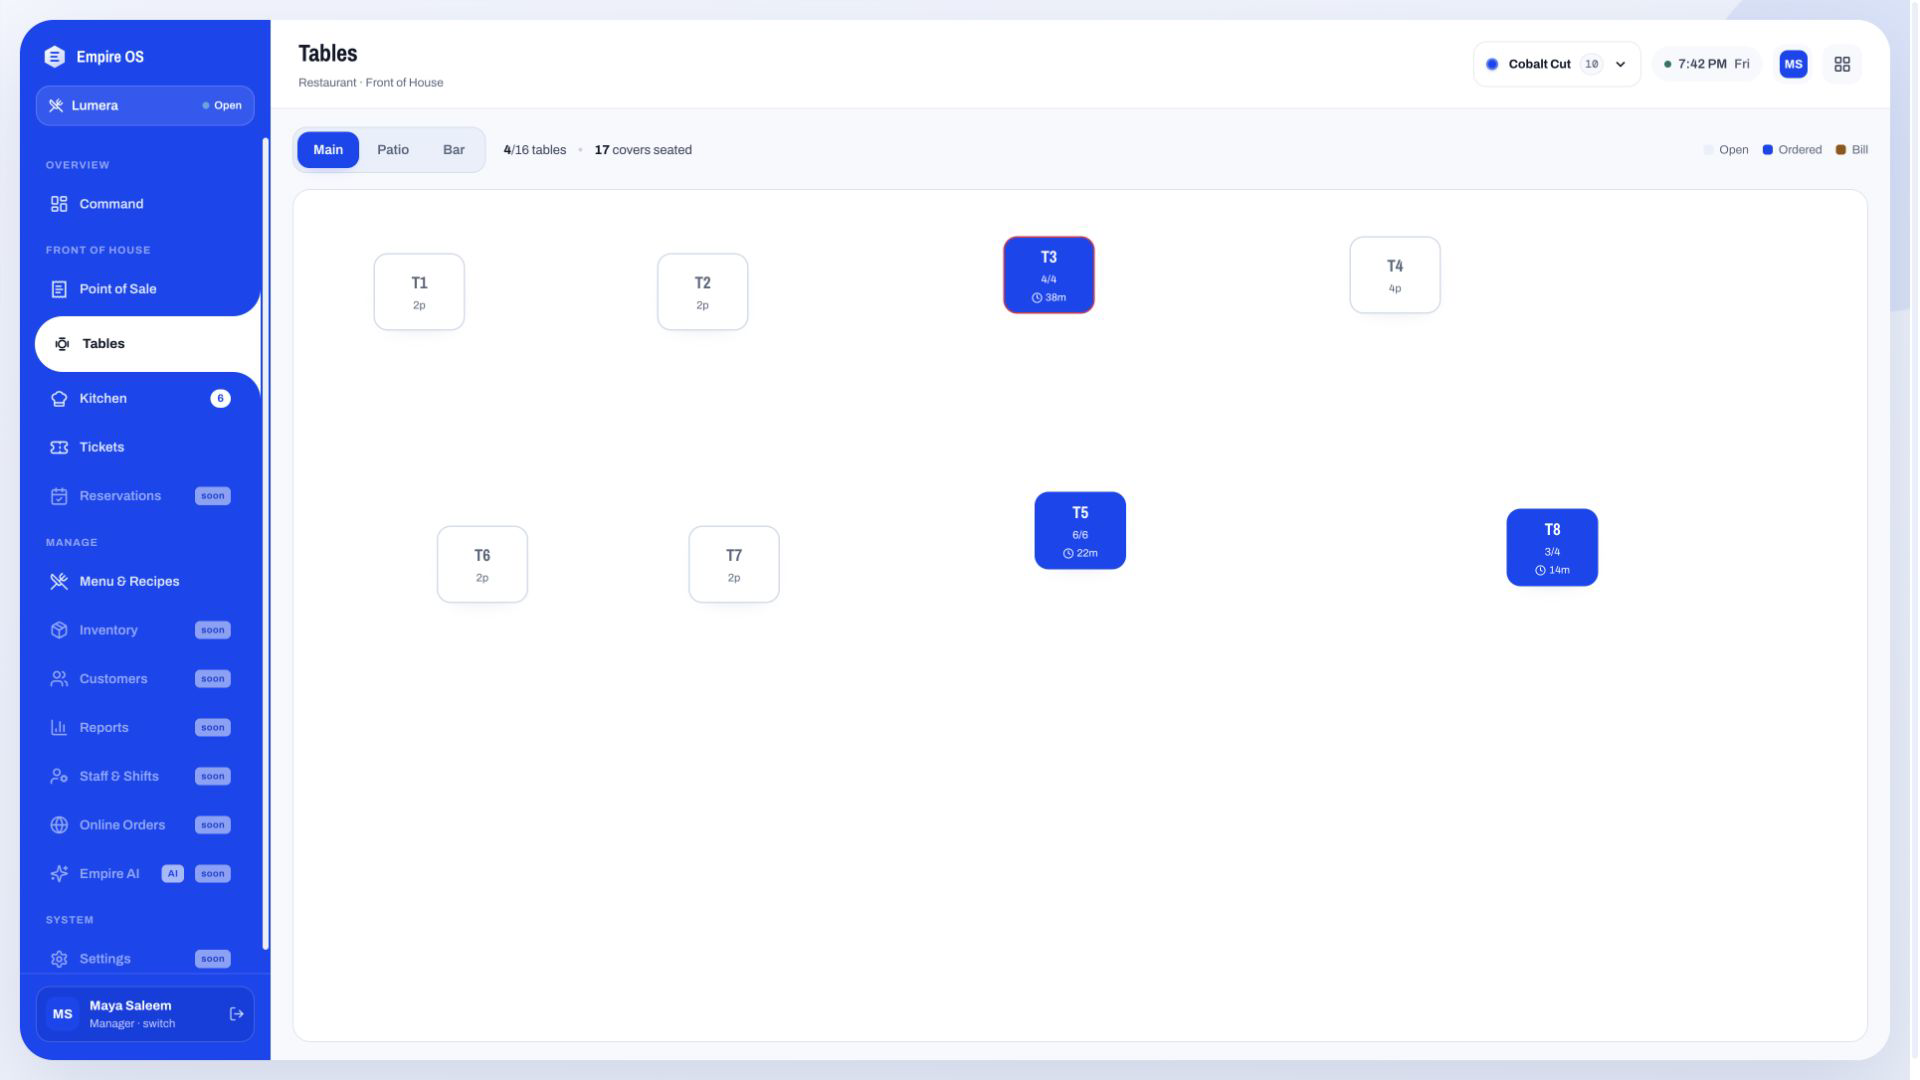Viewport: 1920px width, 1080px height.
Task: Click the Bill legend color swatch
Action: click(x=1840, y=150)
